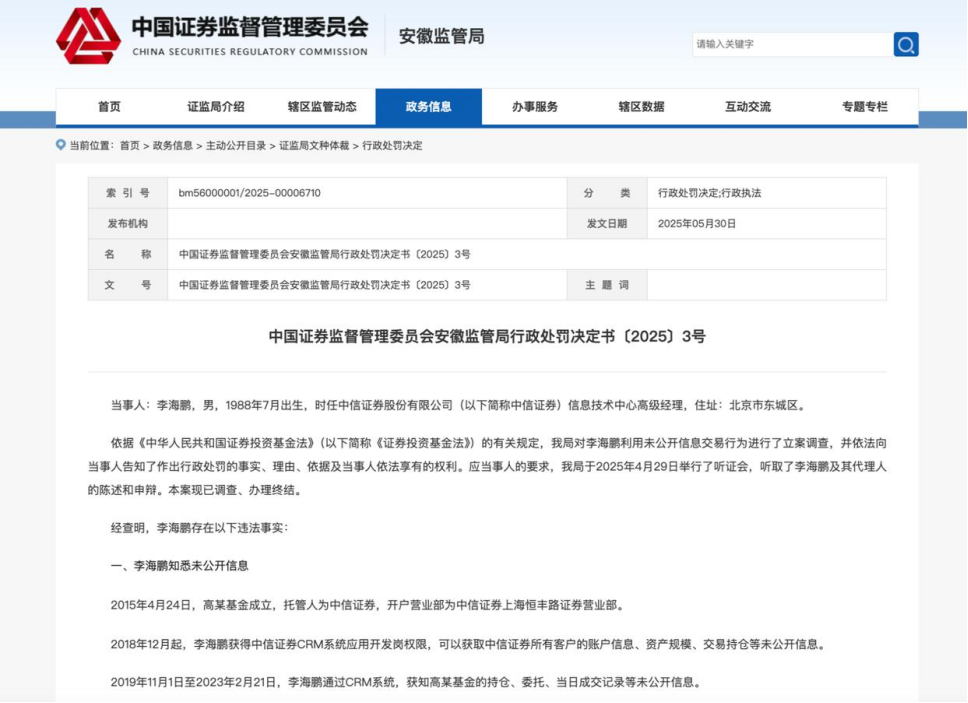
Task: Click the CHINA SECURITIES REGULATORY COMMISSION subtitle
Action: pos(250,52)
